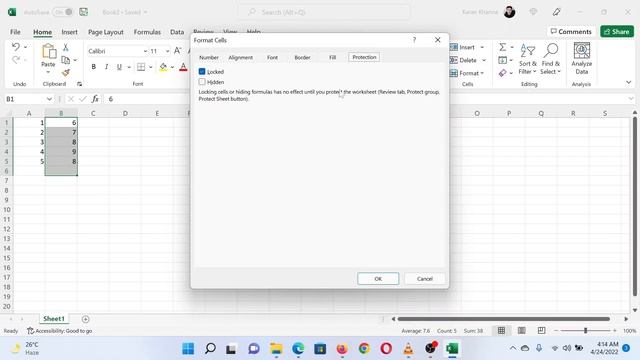Viewport: 640px width, 360px height.
Task: Confirm the dialog with OK
Action: click(x=378, y=279)
